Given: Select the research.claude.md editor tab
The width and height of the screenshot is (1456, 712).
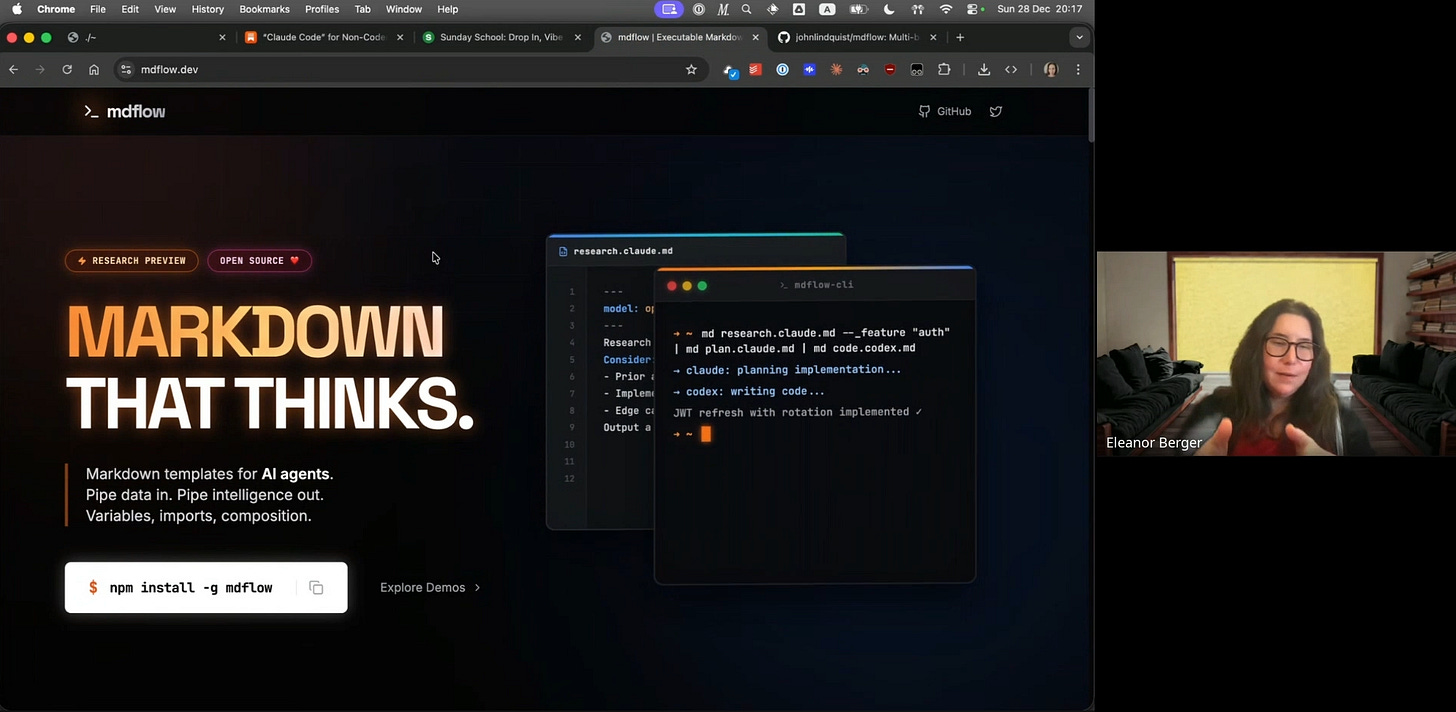Looking at the screenshot, I should (x=616, y=252).
